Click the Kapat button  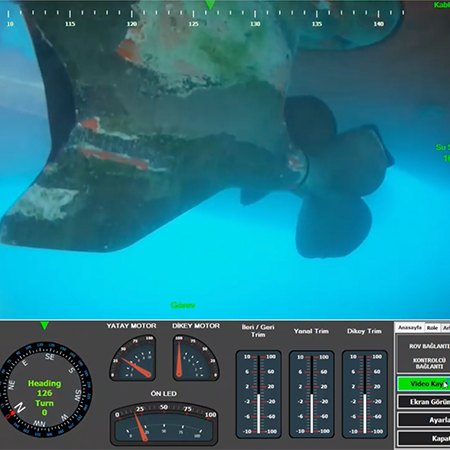424,438
